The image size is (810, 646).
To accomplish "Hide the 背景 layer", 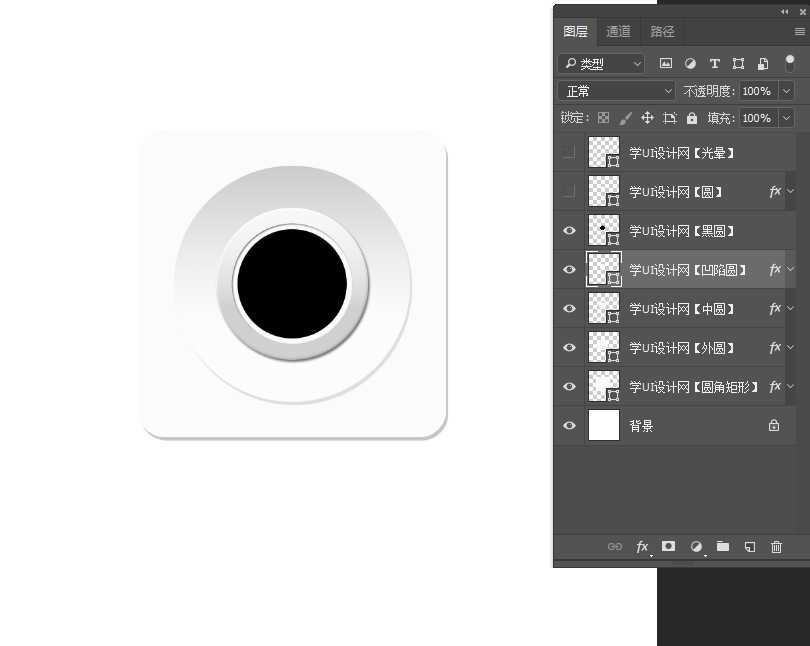I will (x=570, y=426).
